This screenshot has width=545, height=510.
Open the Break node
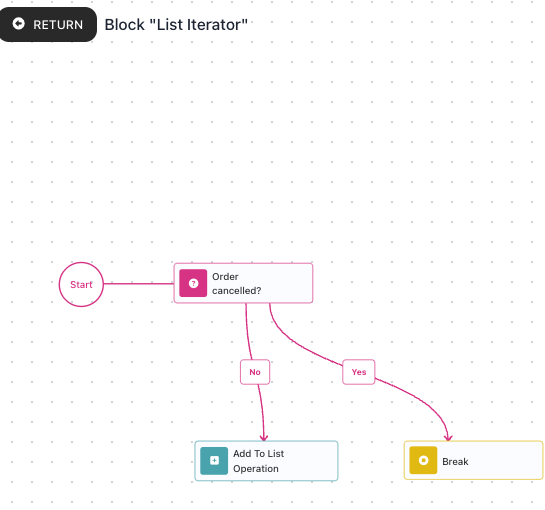point(474,460)
